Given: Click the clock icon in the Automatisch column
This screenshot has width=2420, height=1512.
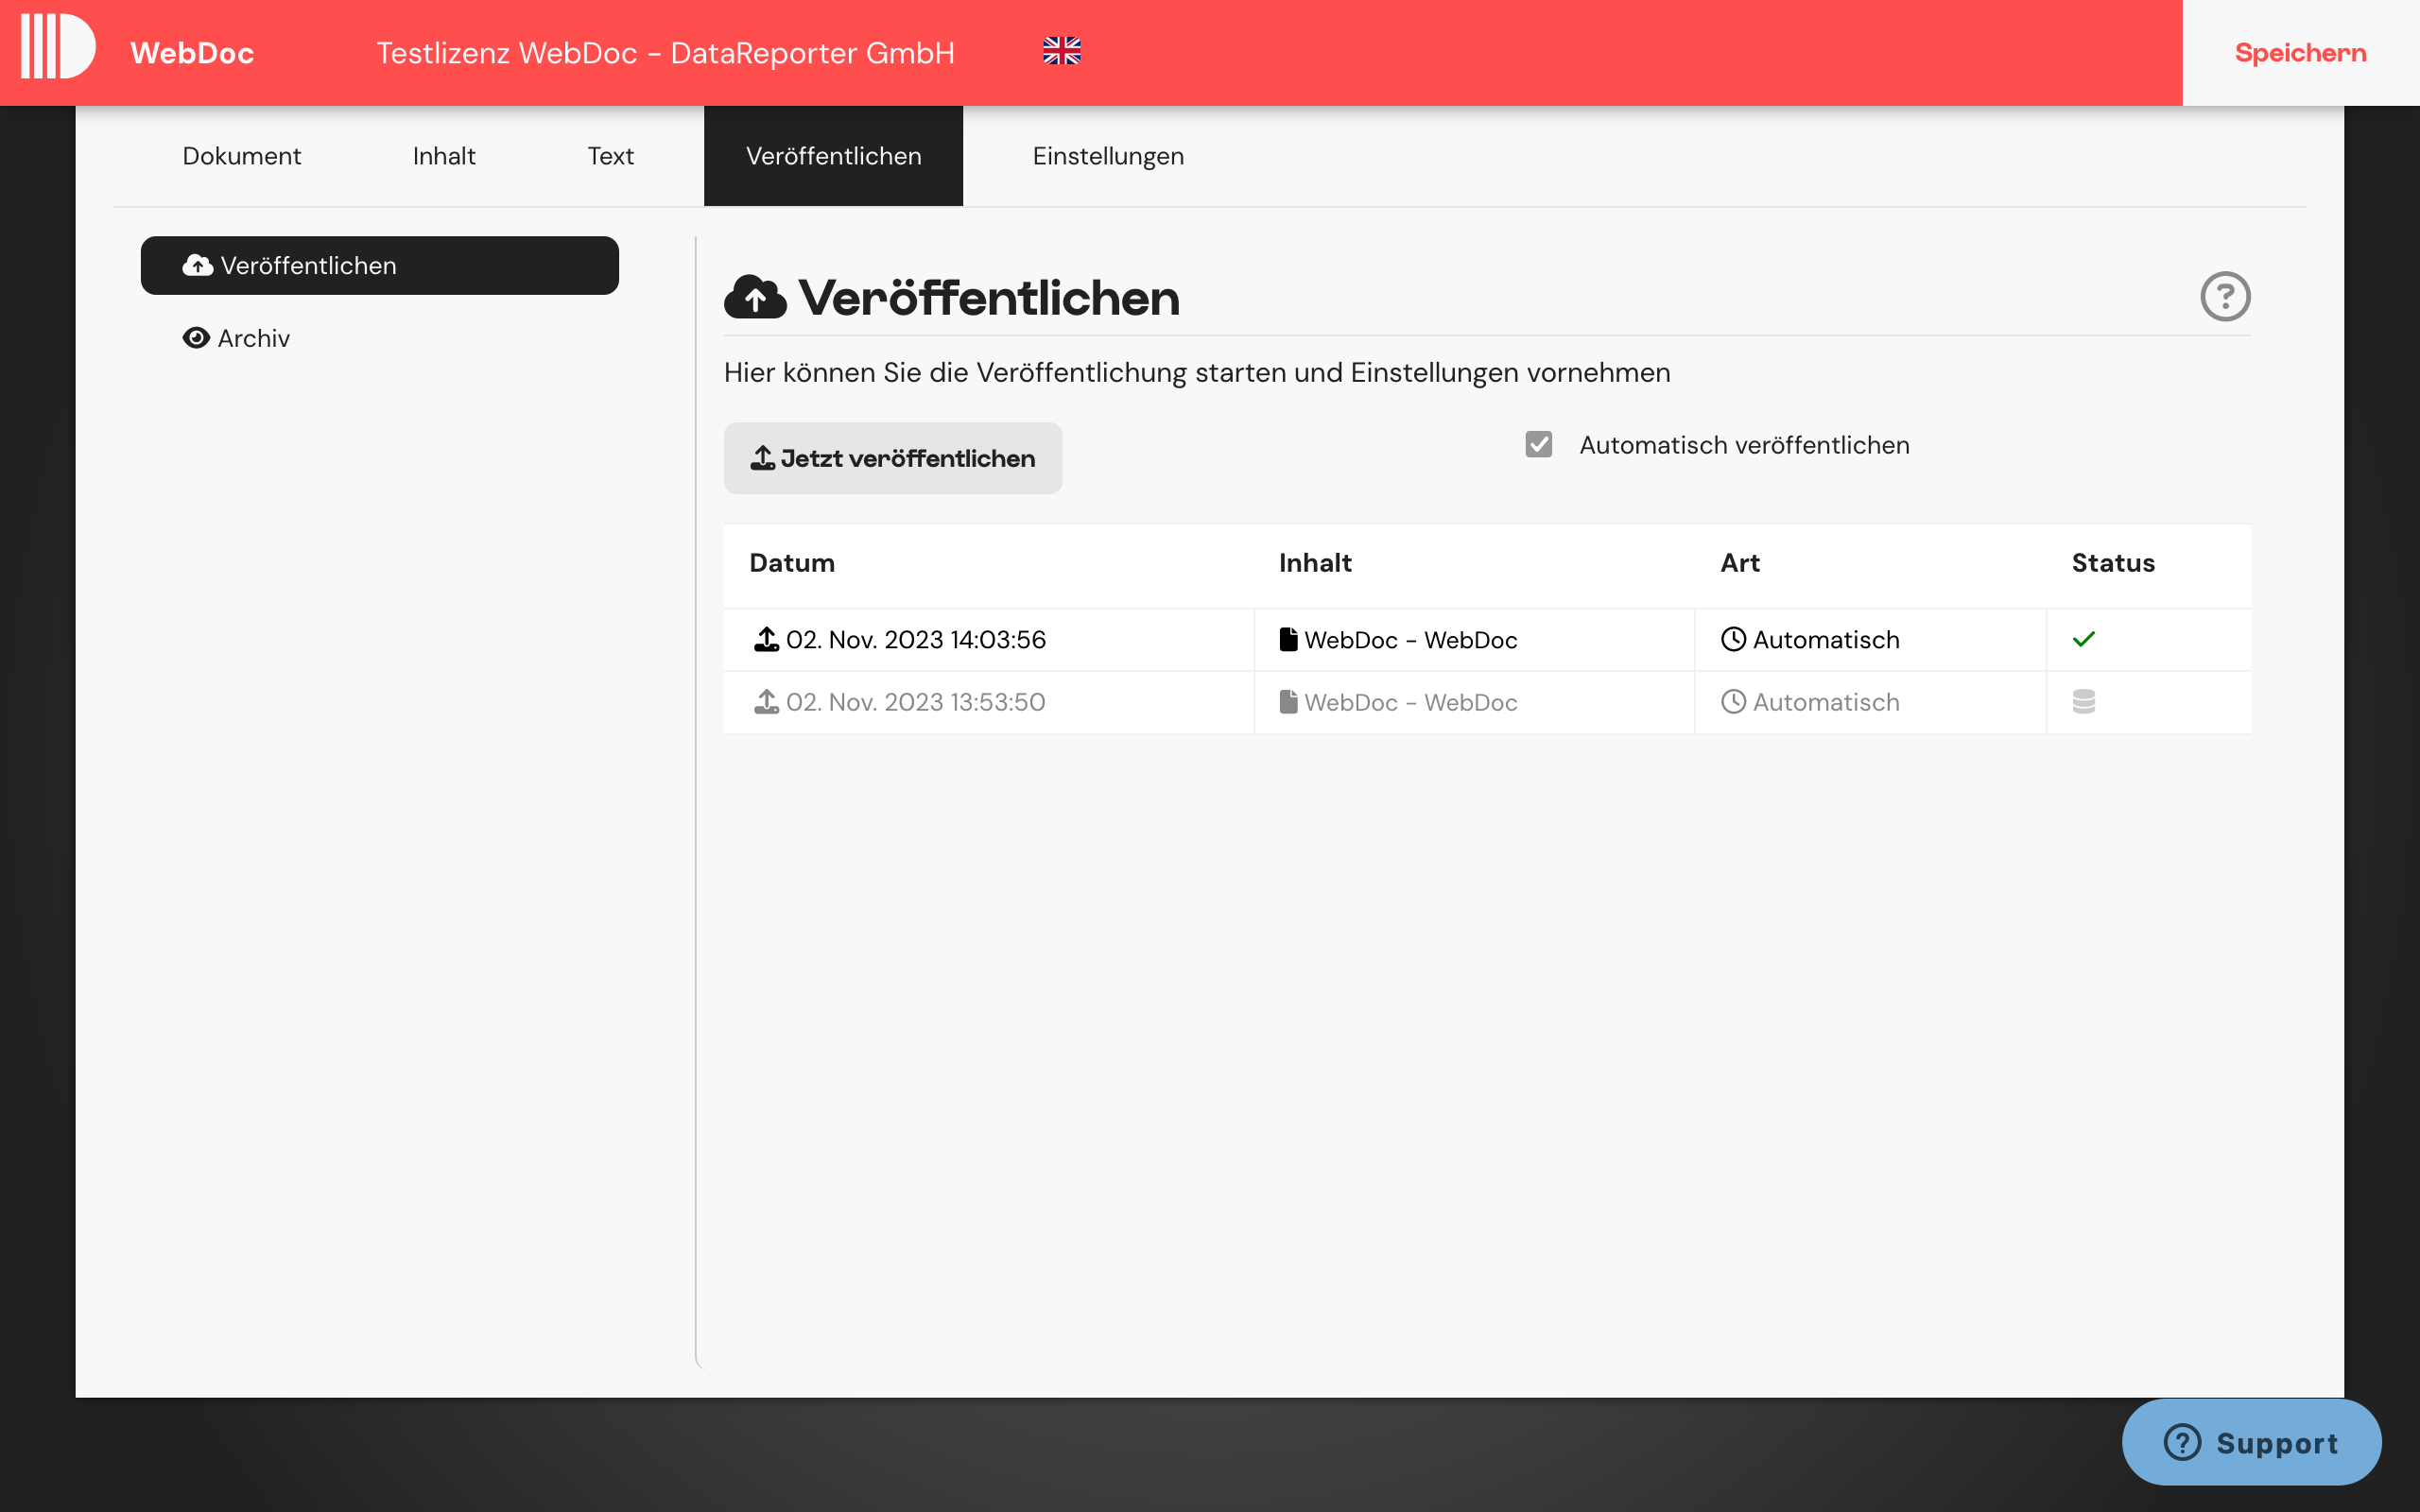Looking at the screenshot, I should click(x=1733, y=639).
